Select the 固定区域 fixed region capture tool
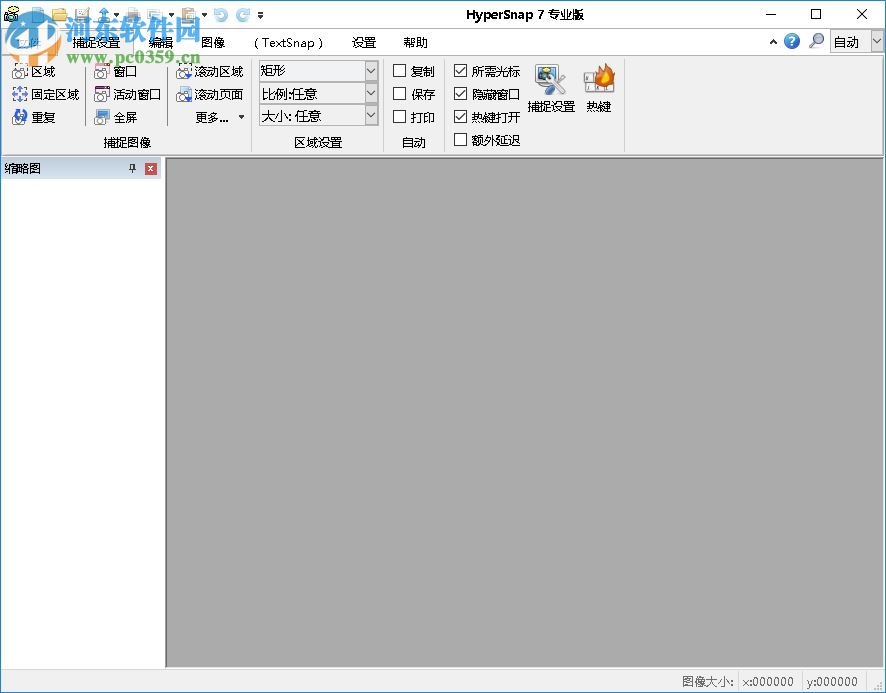Image resolution: width=886 pixels, height=693 pixels. 47,94
